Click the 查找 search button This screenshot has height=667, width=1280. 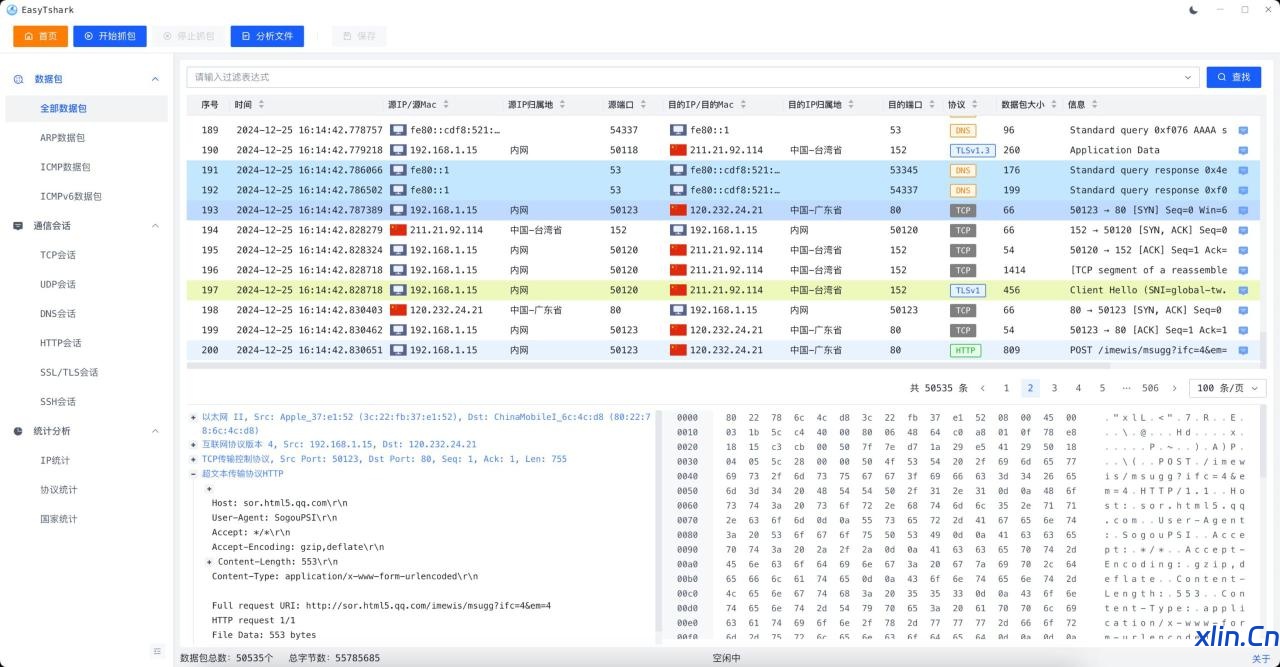[x=1233, y=77]
